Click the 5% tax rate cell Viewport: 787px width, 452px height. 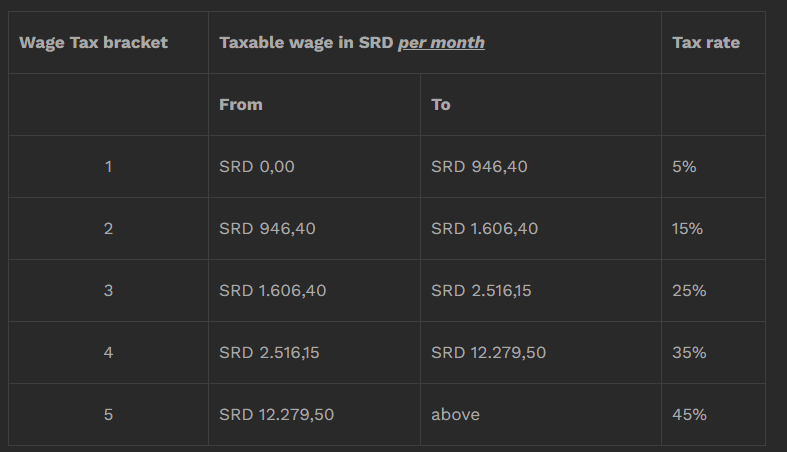point(713,167)
